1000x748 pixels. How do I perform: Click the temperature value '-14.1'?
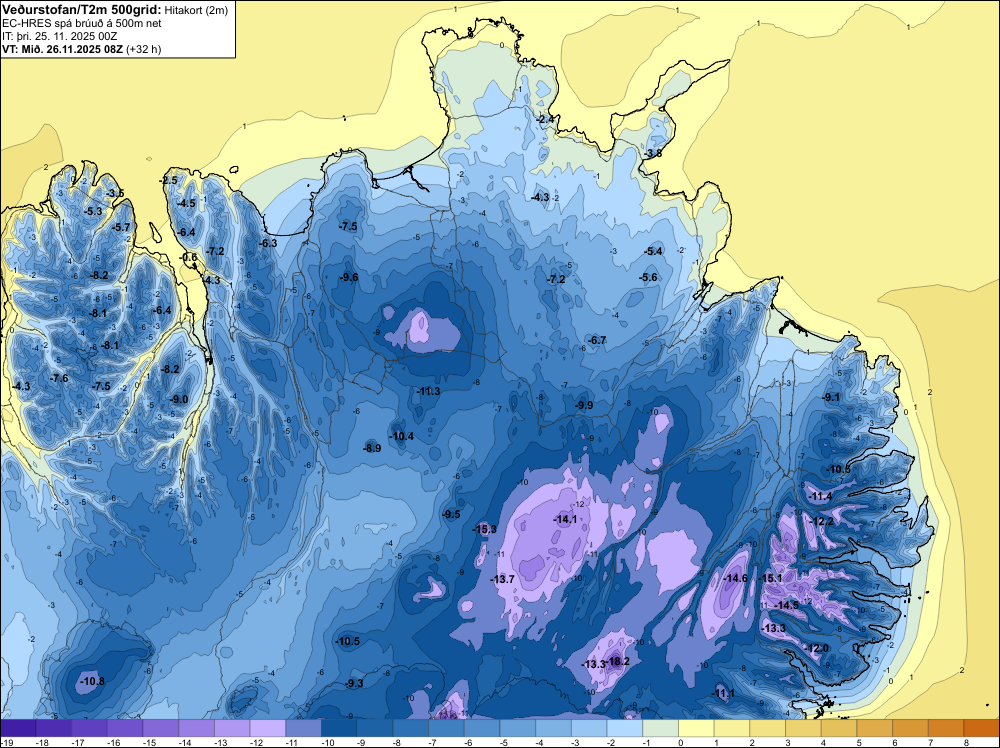pos(566,520)
